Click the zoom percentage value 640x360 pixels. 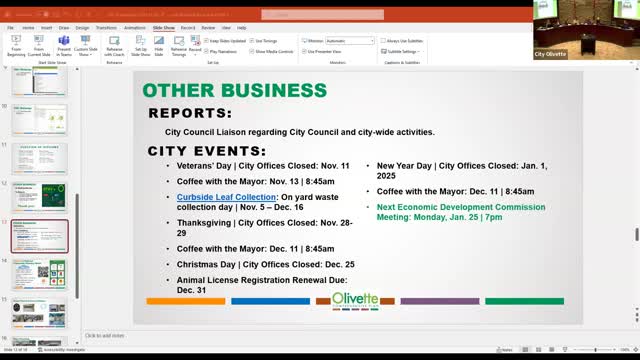click(x=624, y=350)
